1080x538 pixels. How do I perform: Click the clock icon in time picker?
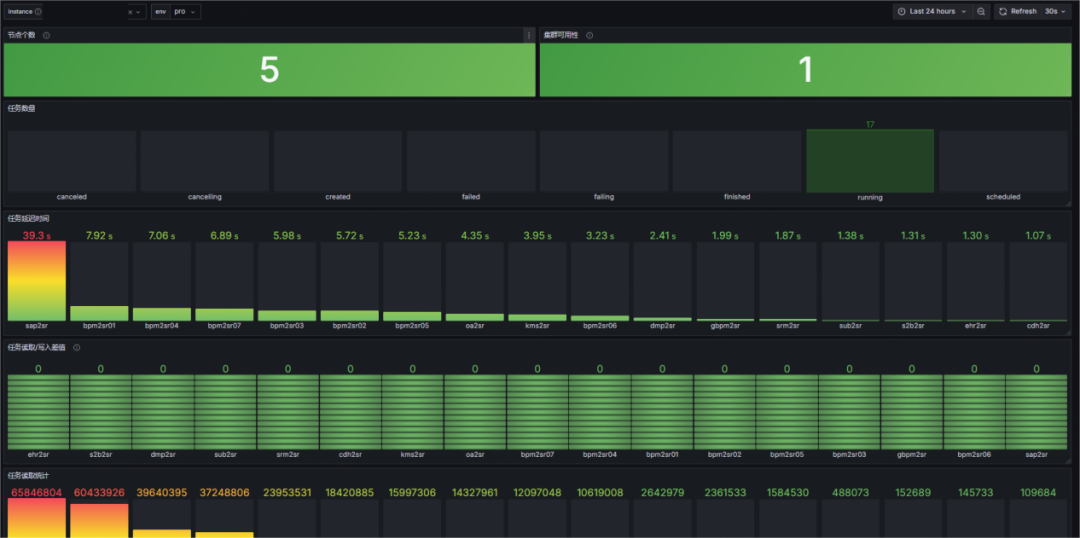[x=901, y=12]
